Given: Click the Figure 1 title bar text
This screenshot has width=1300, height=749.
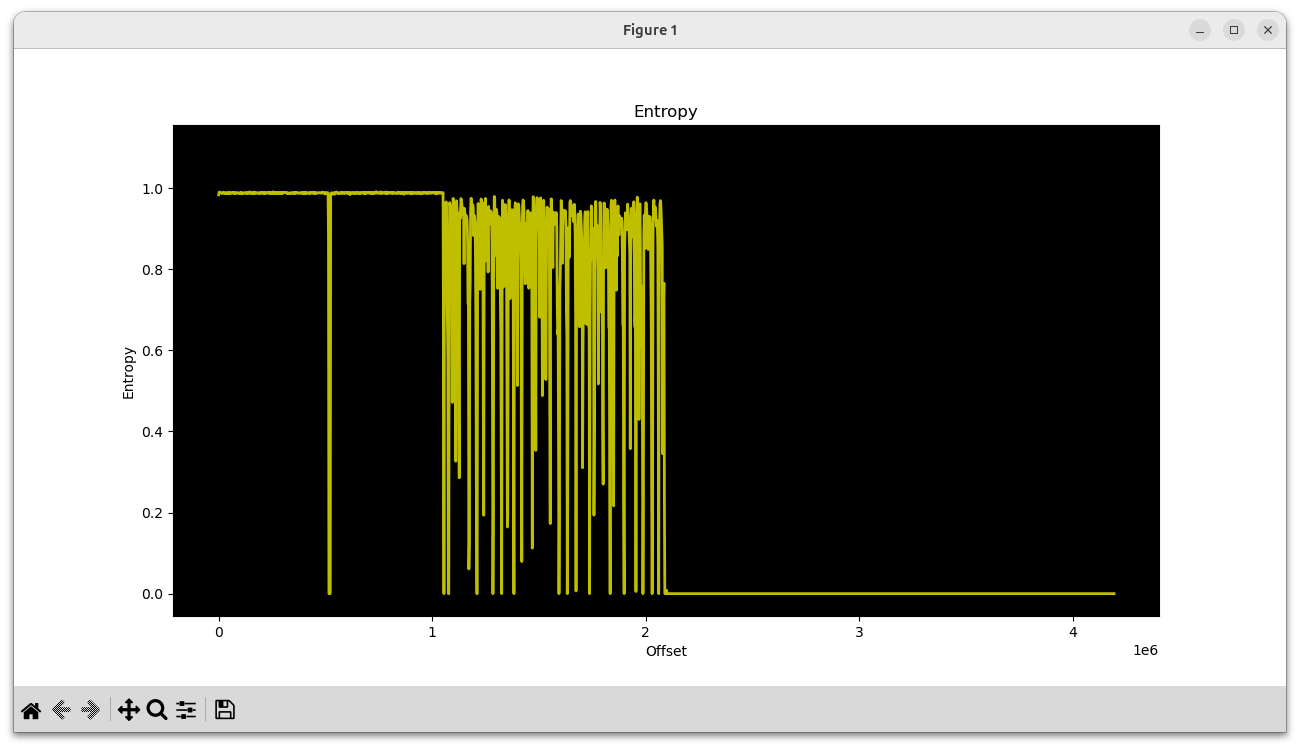Looking at the screenshot, I should pyautogui.click(x=650, y=29).
